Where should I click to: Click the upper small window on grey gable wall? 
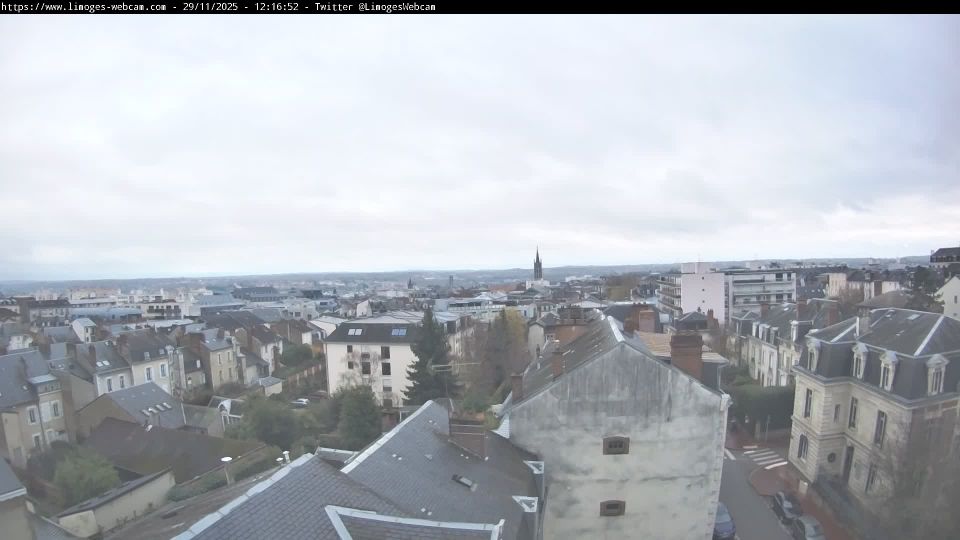pyautogui.click(x=615, y=445)
